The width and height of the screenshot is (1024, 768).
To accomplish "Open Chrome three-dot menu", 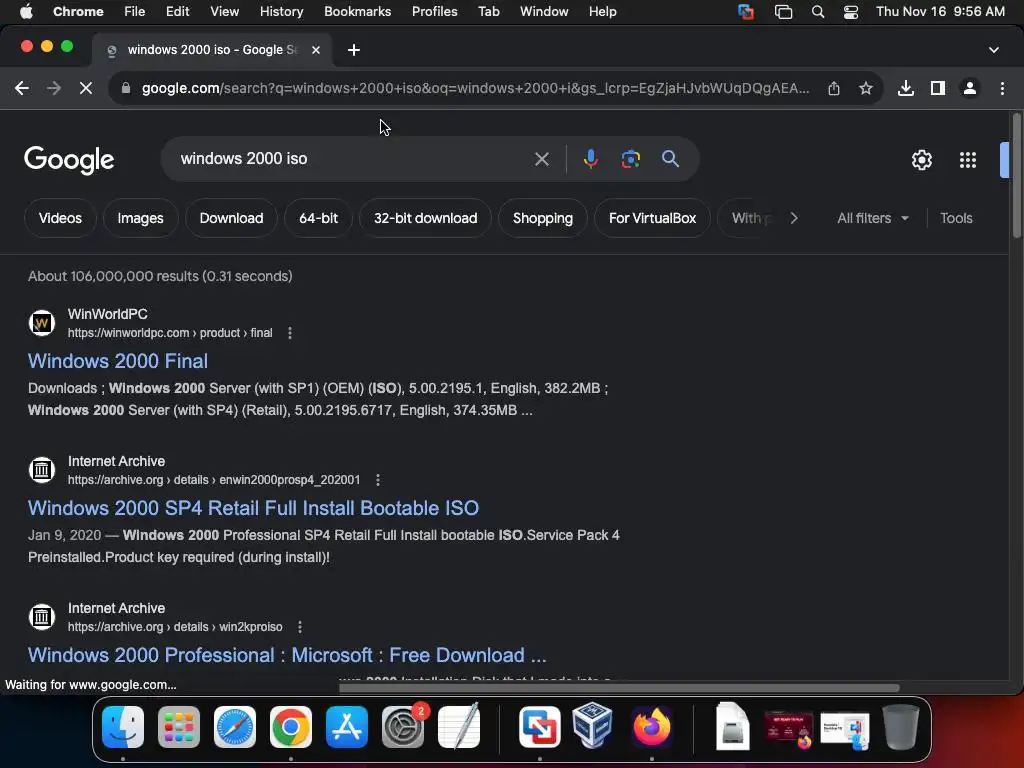I will click(1002, 88).
